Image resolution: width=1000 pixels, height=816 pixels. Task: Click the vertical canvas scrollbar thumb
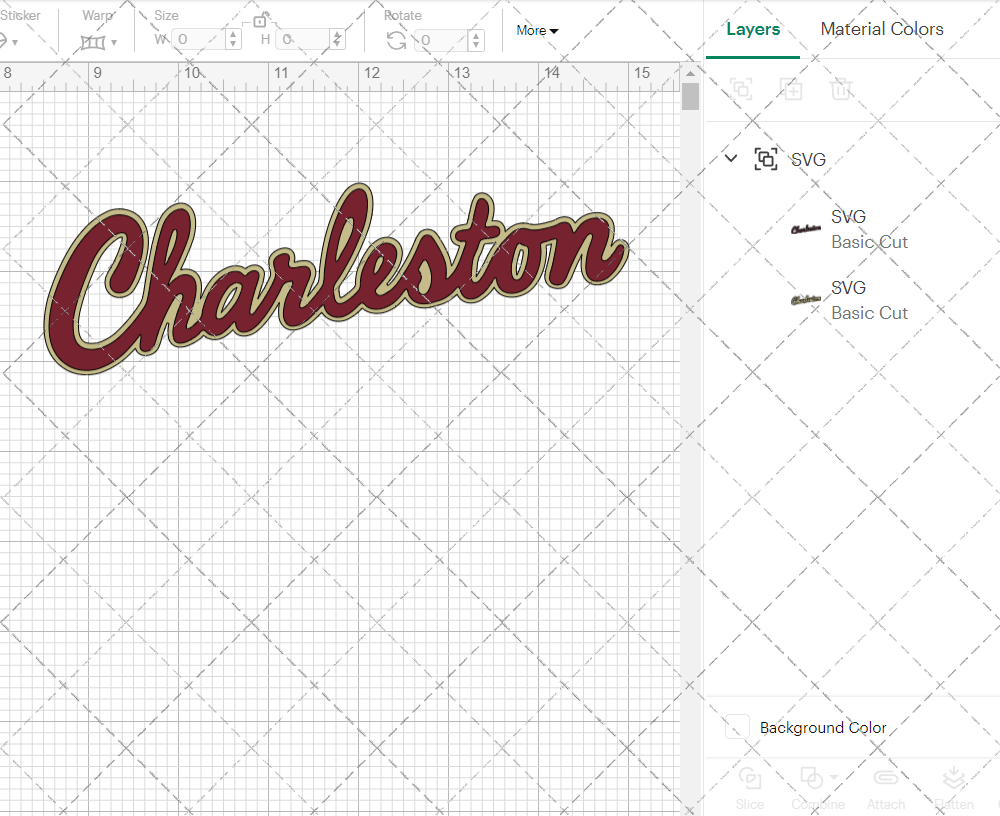click(x=690, y=97)
